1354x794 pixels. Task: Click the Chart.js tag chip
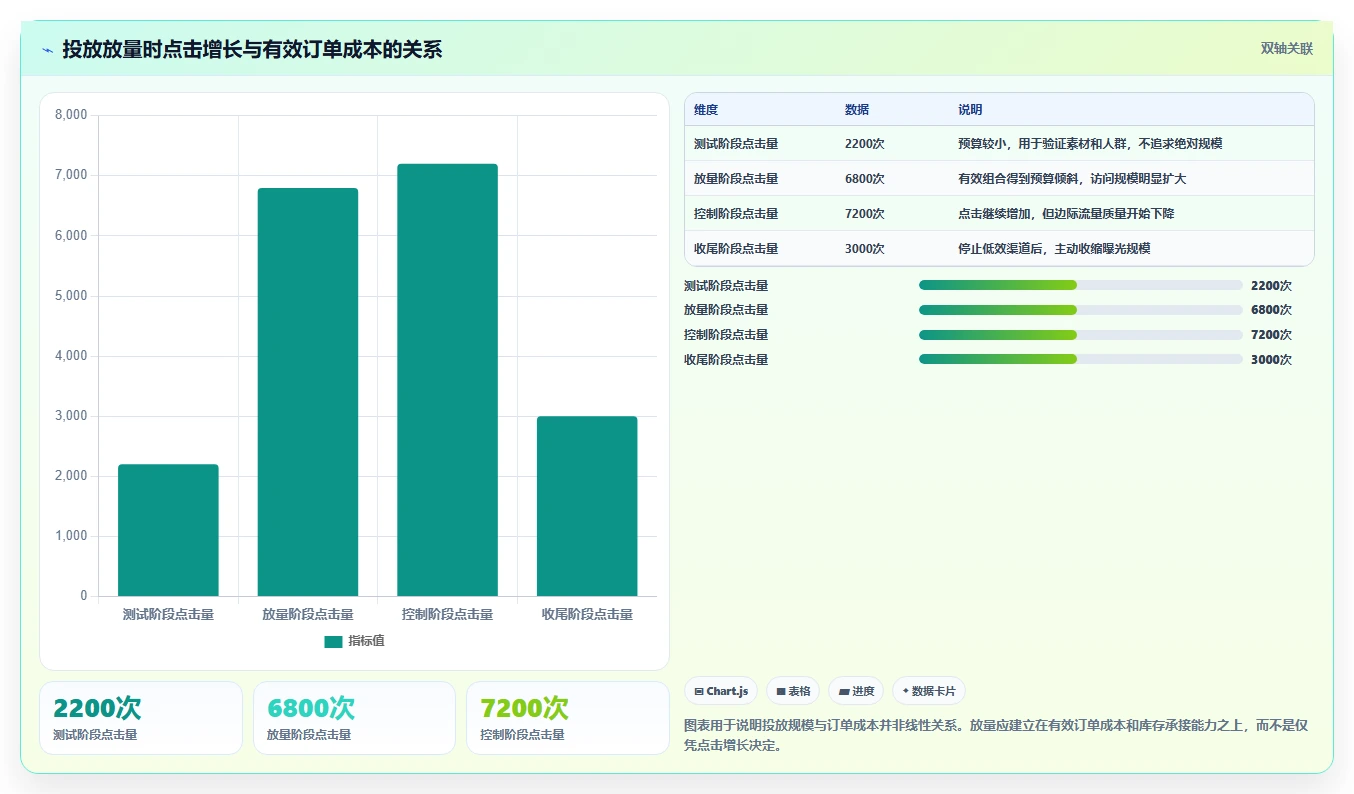pos(721,691)
